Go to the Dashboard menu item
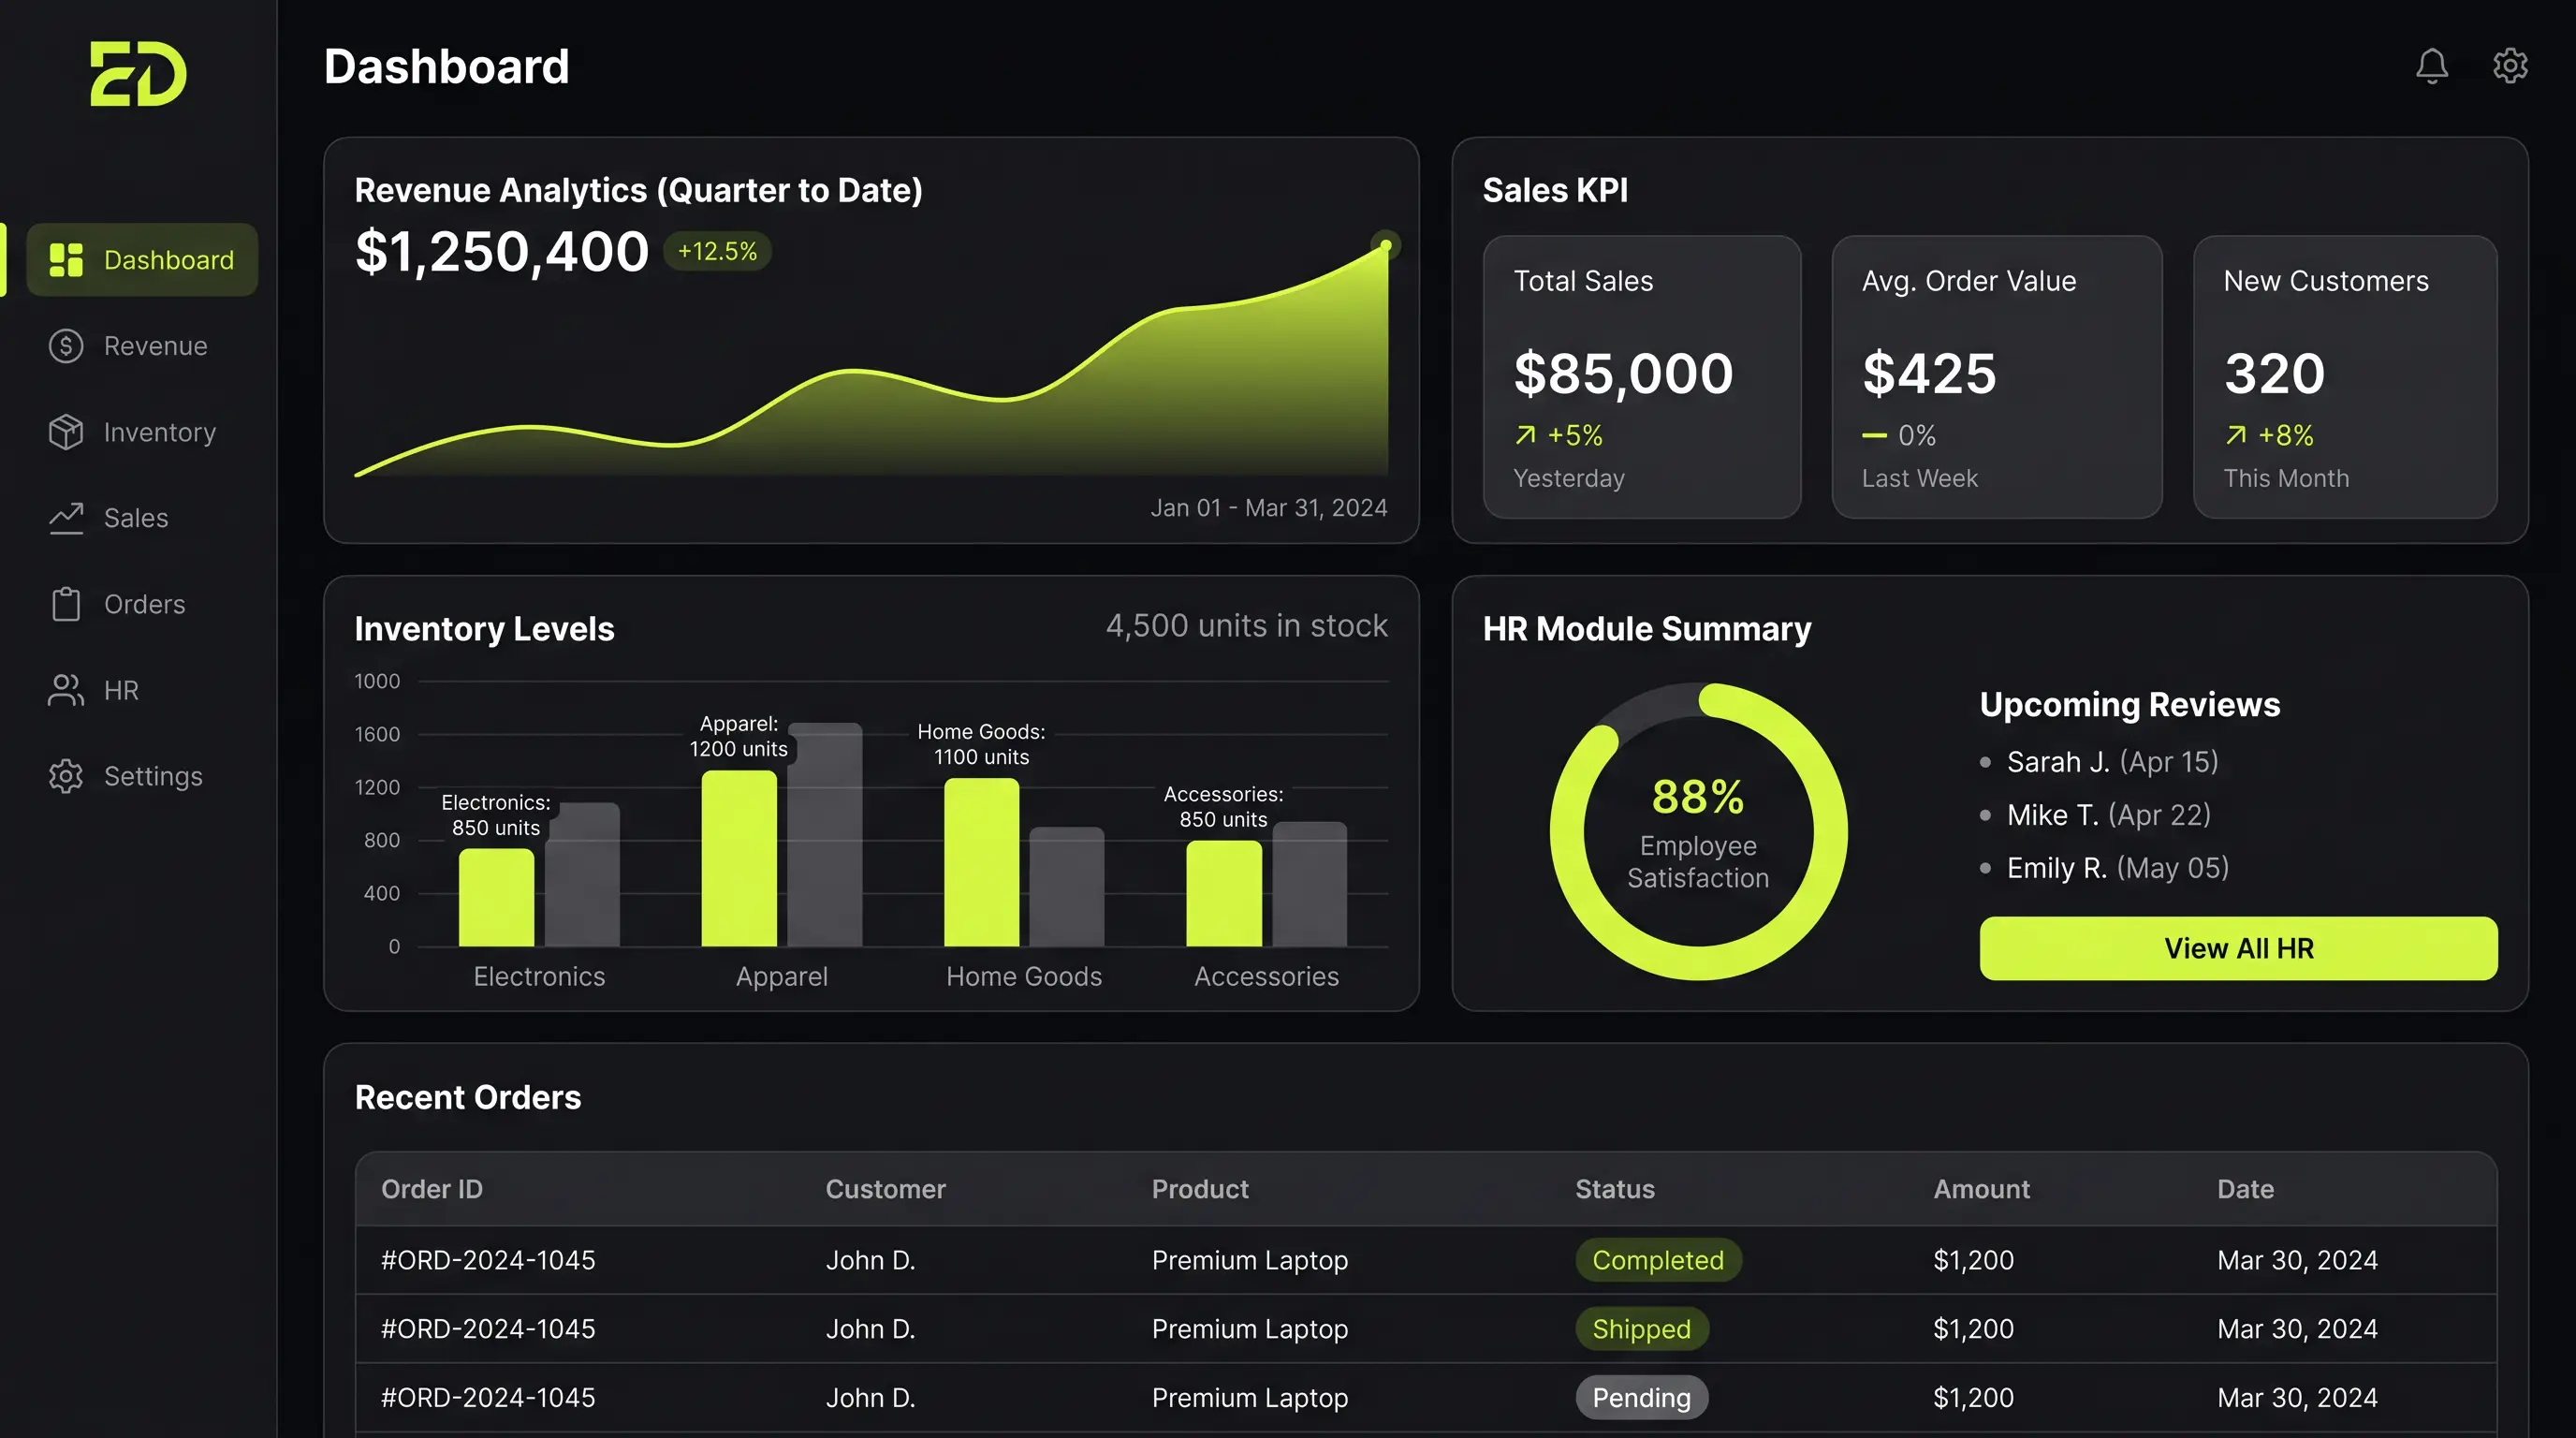Screen dimensions: 2576x1438 click(x=142, y=260)
